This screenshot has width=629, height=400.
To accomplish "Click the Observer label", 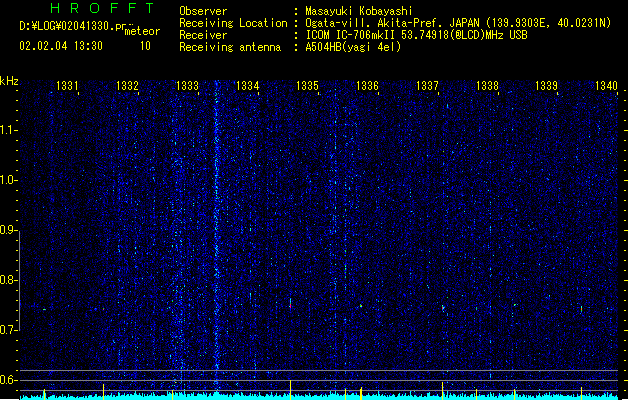I will 203,11.
